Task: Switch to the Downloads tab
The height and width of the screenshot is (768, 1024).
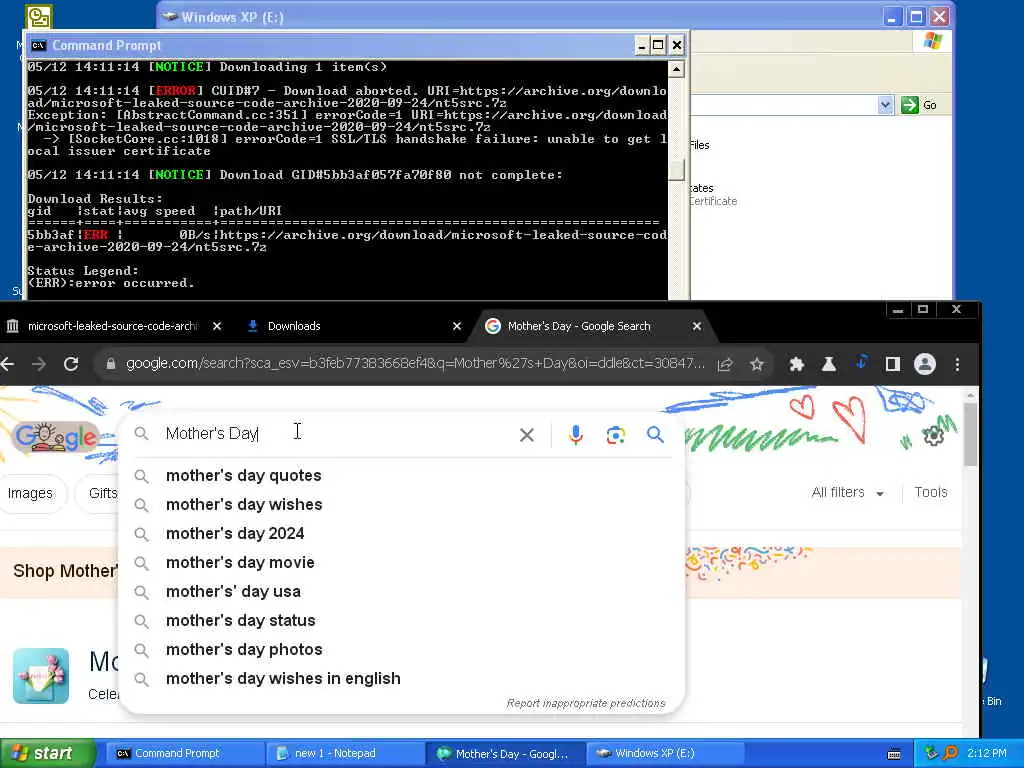Action: tap(294, 326)
